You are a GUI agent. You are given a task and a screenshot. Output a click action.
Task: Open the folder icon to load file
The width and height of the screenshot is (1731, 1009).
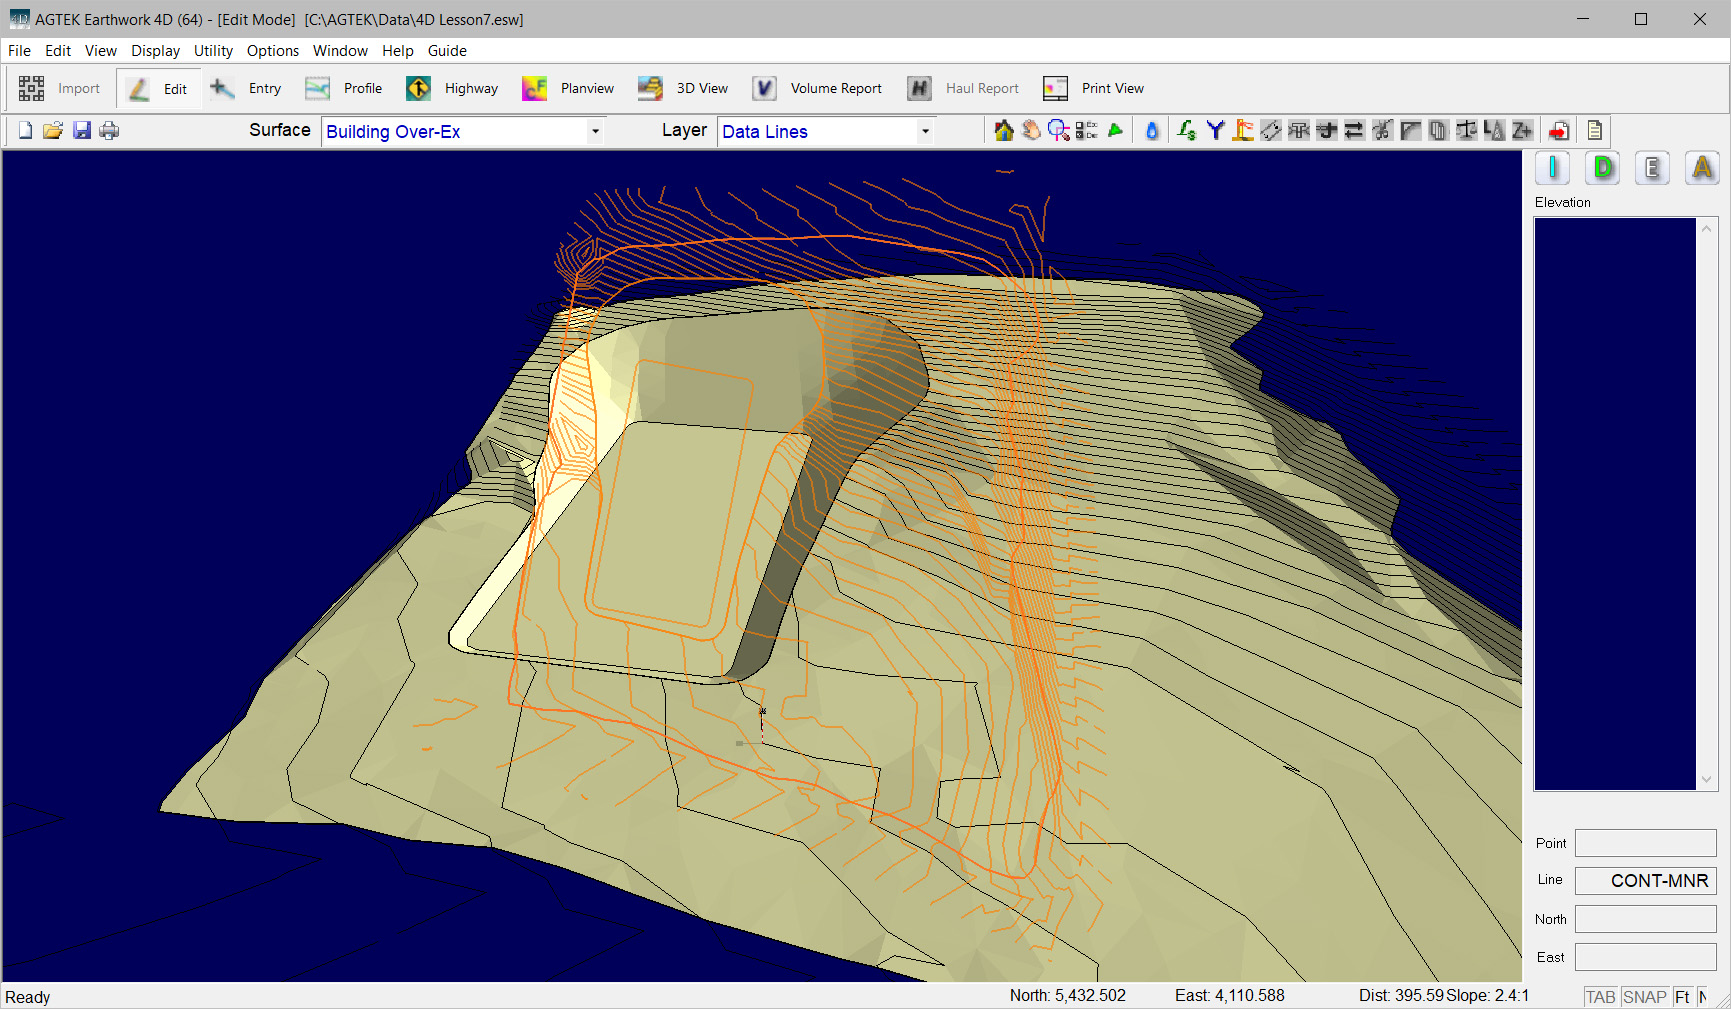tap(53, 131)
